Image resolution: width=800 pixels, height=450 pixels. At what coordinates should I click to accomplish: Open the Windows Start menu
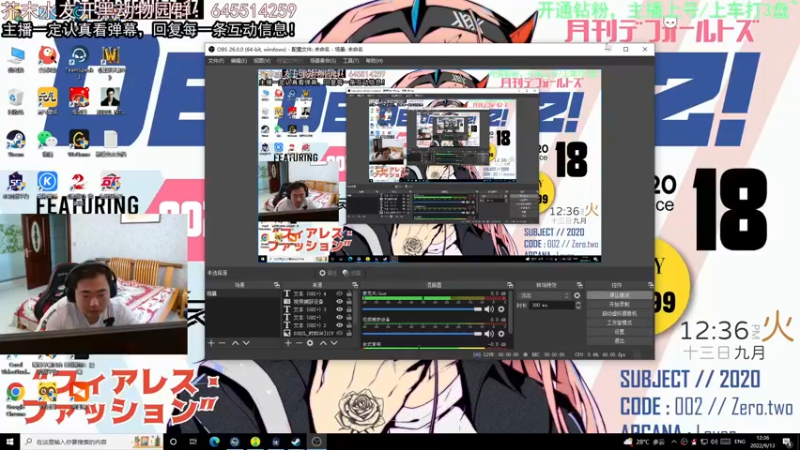click(10, 442)
